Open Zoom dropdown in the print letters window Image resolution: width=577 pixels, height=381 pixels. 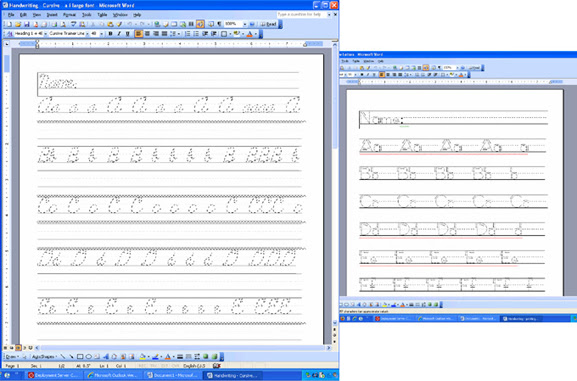click(x=457, y=68)
